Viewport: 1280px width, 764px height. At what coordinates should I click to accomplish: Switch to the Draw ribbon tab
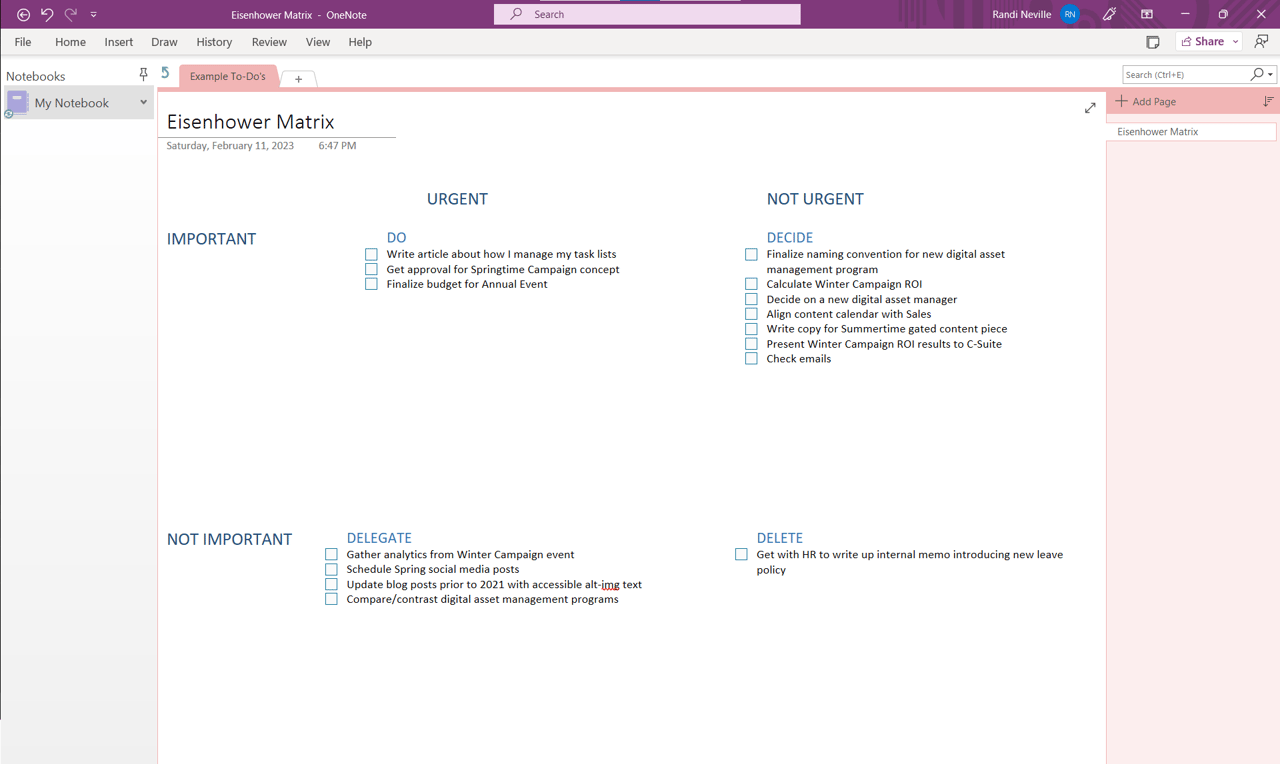tap(164, 41)
